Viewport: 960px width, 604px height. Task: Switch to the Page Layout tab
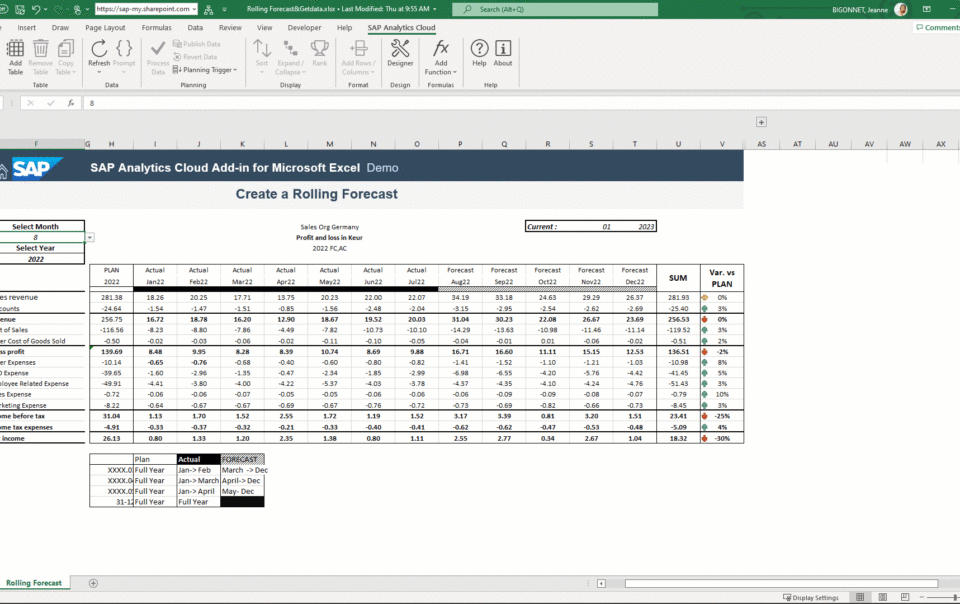[x=105, y=28]
